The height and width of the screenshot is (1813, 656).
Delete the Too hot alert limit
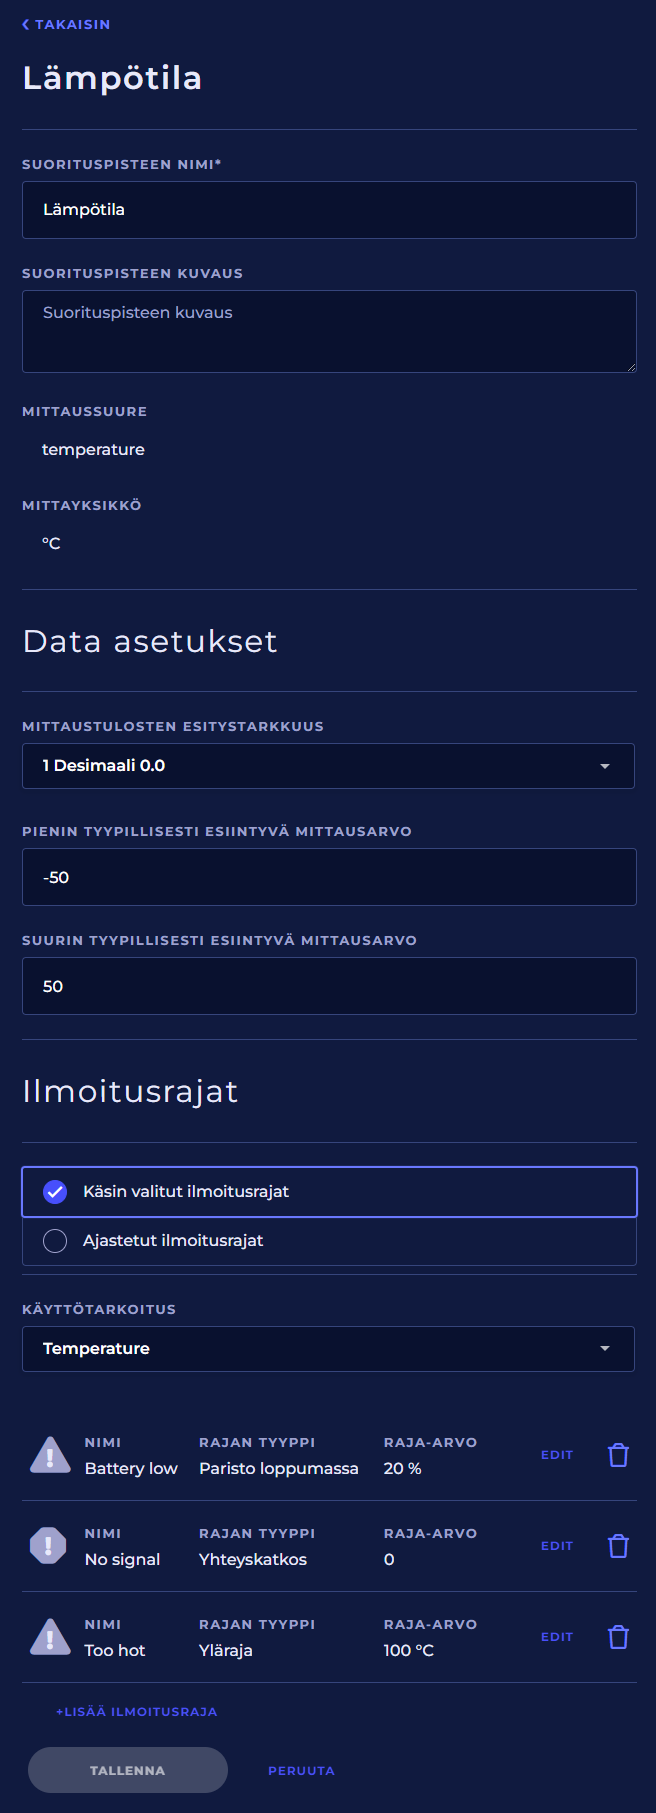point(618,1637)
